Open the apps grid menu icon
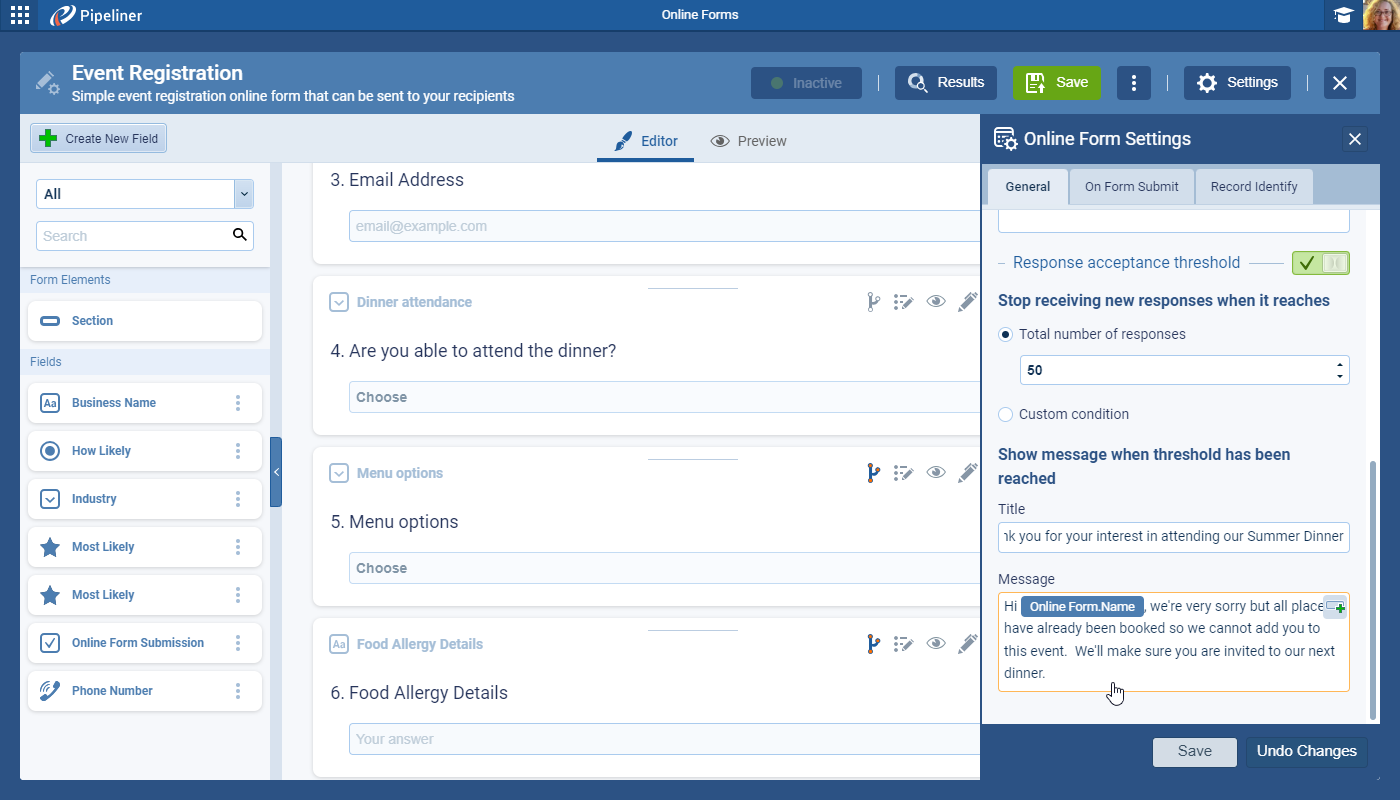The height and width of the screenshot is (800, 1400). 20,15
